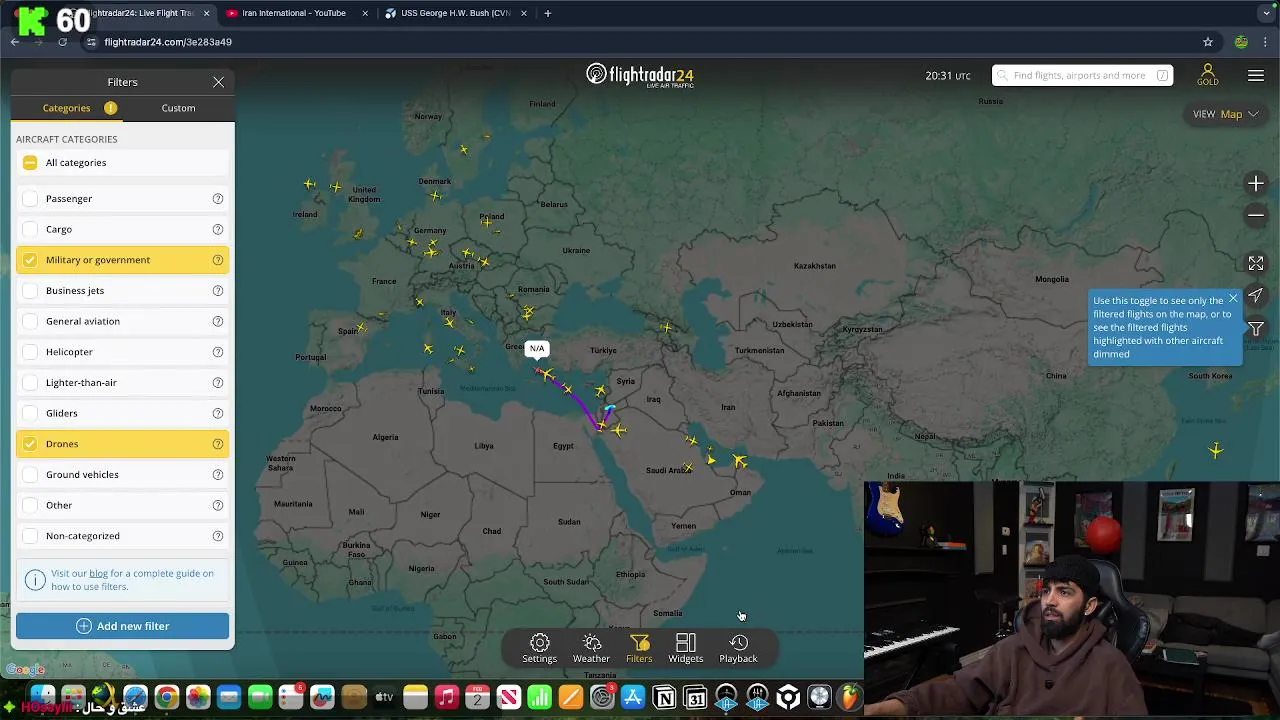Open the Weather layer button
Image resolution: width=1280 pixels, height=720 pixels.
tap(591, 648)
